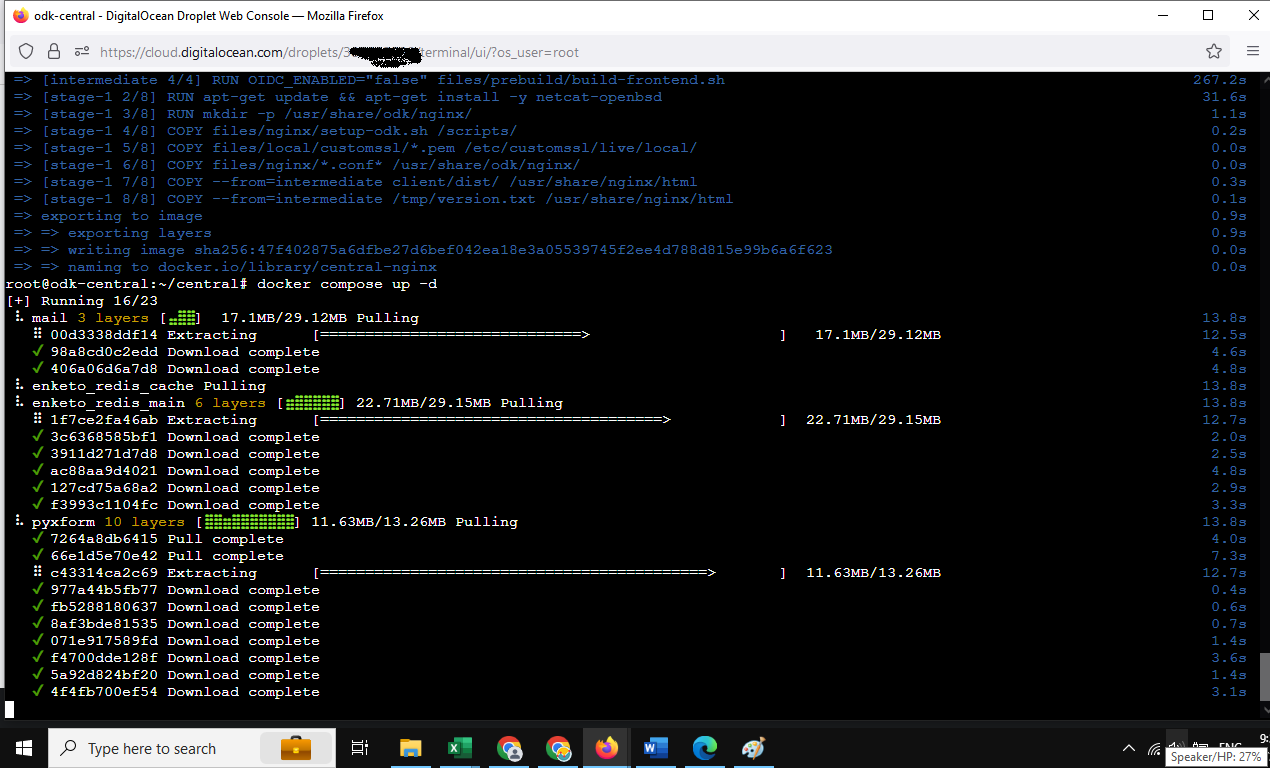Click the Firefox logo in the title bar

point(20,15)
